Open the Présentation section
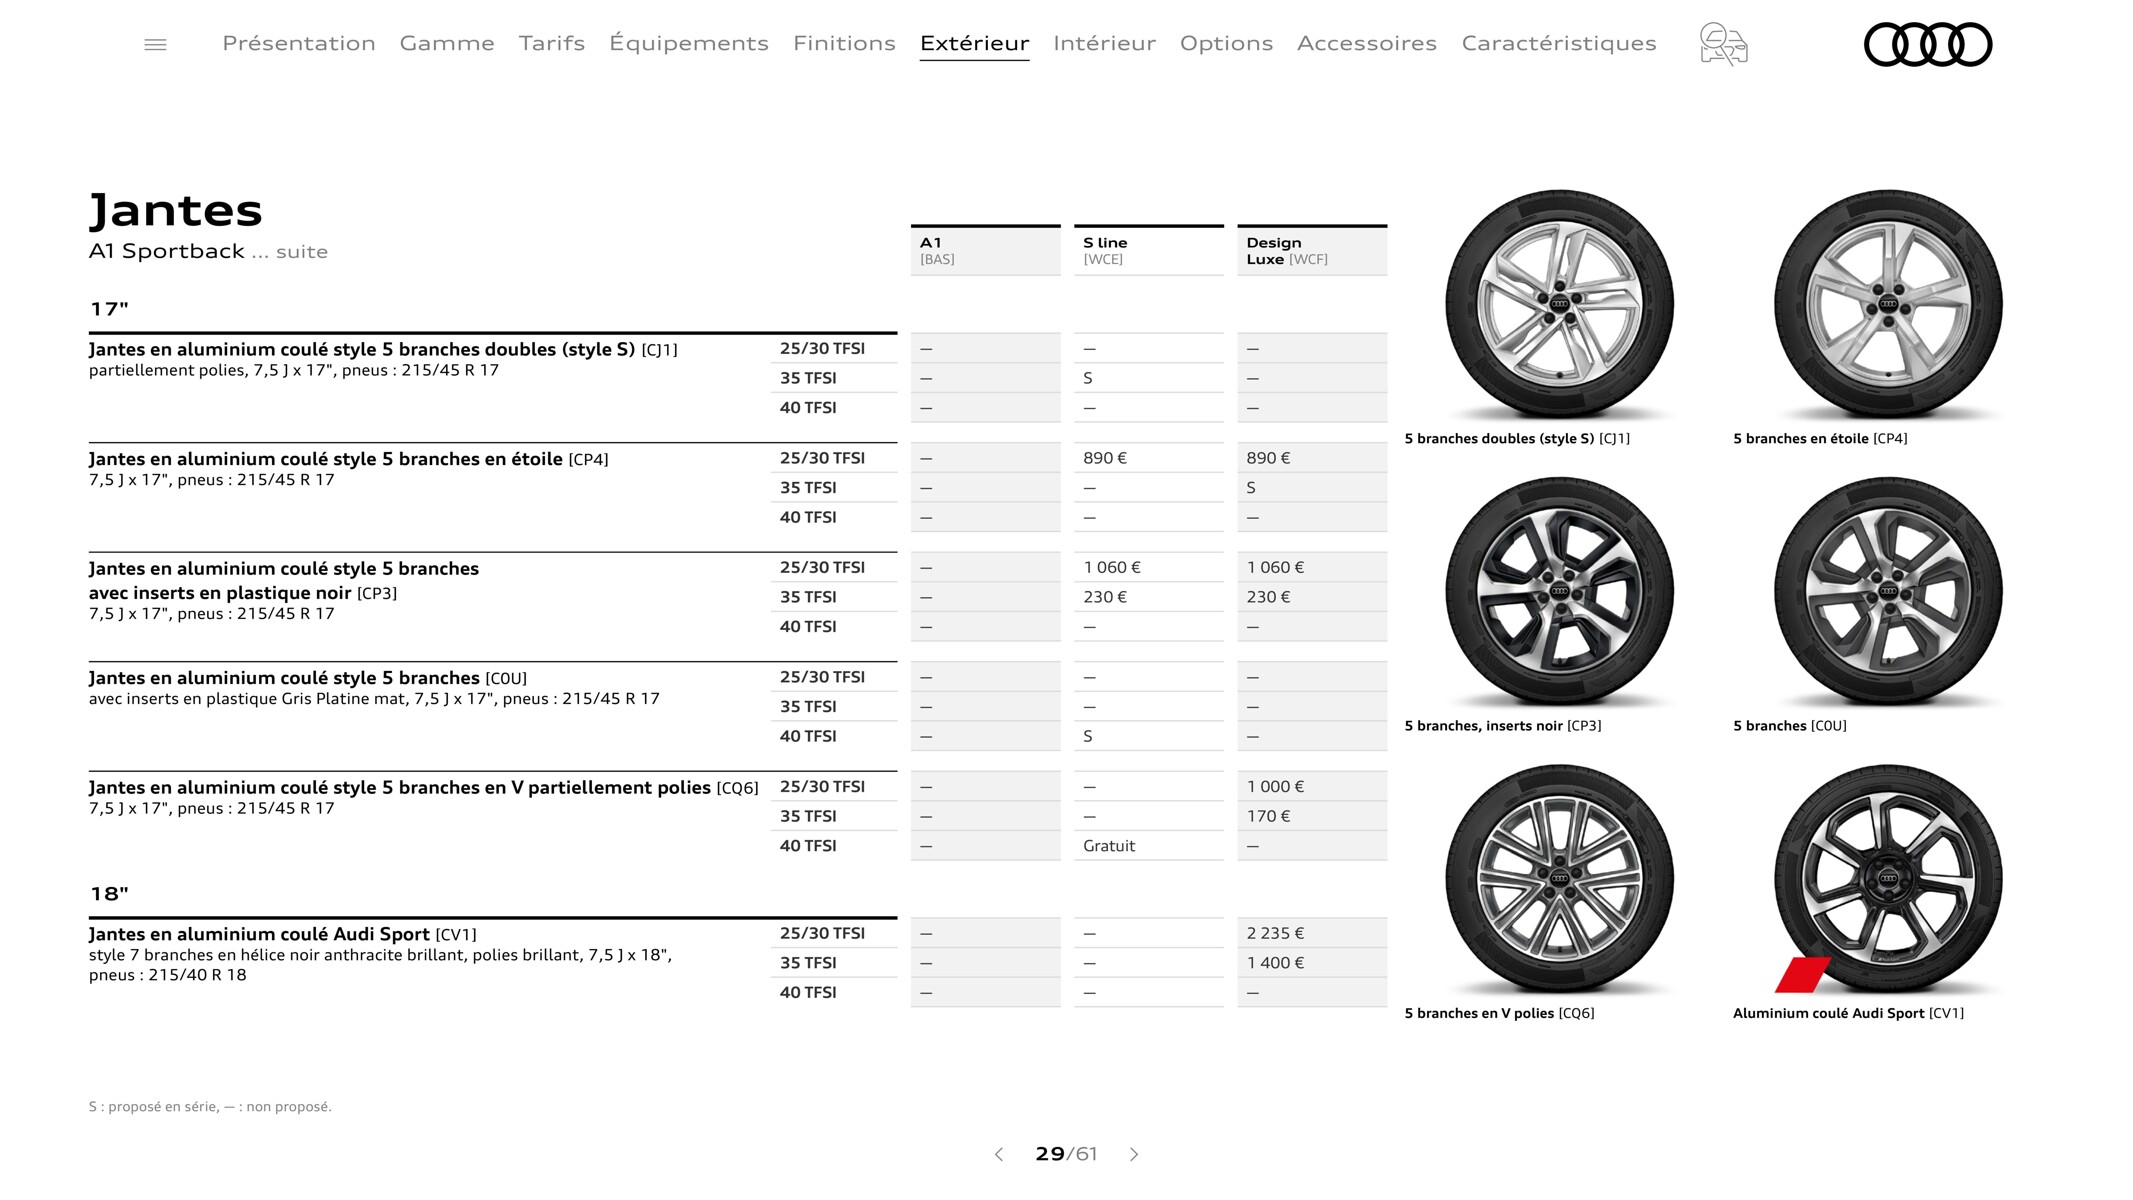The image size is (2133, 1200). tap(299, 43)
